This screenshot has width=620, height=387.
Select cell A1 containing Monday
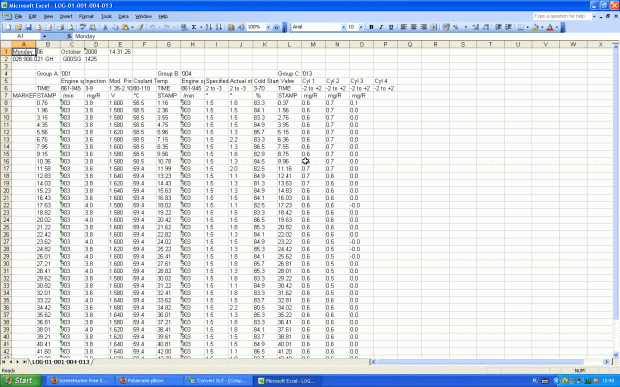(x=23, y=51)
